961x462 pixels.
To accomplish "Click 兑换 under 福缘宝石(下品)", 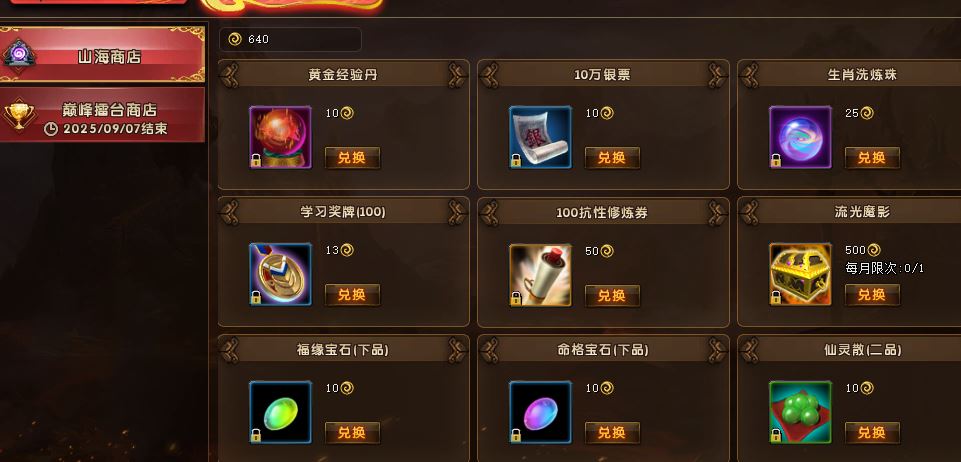I will [352, 433].
